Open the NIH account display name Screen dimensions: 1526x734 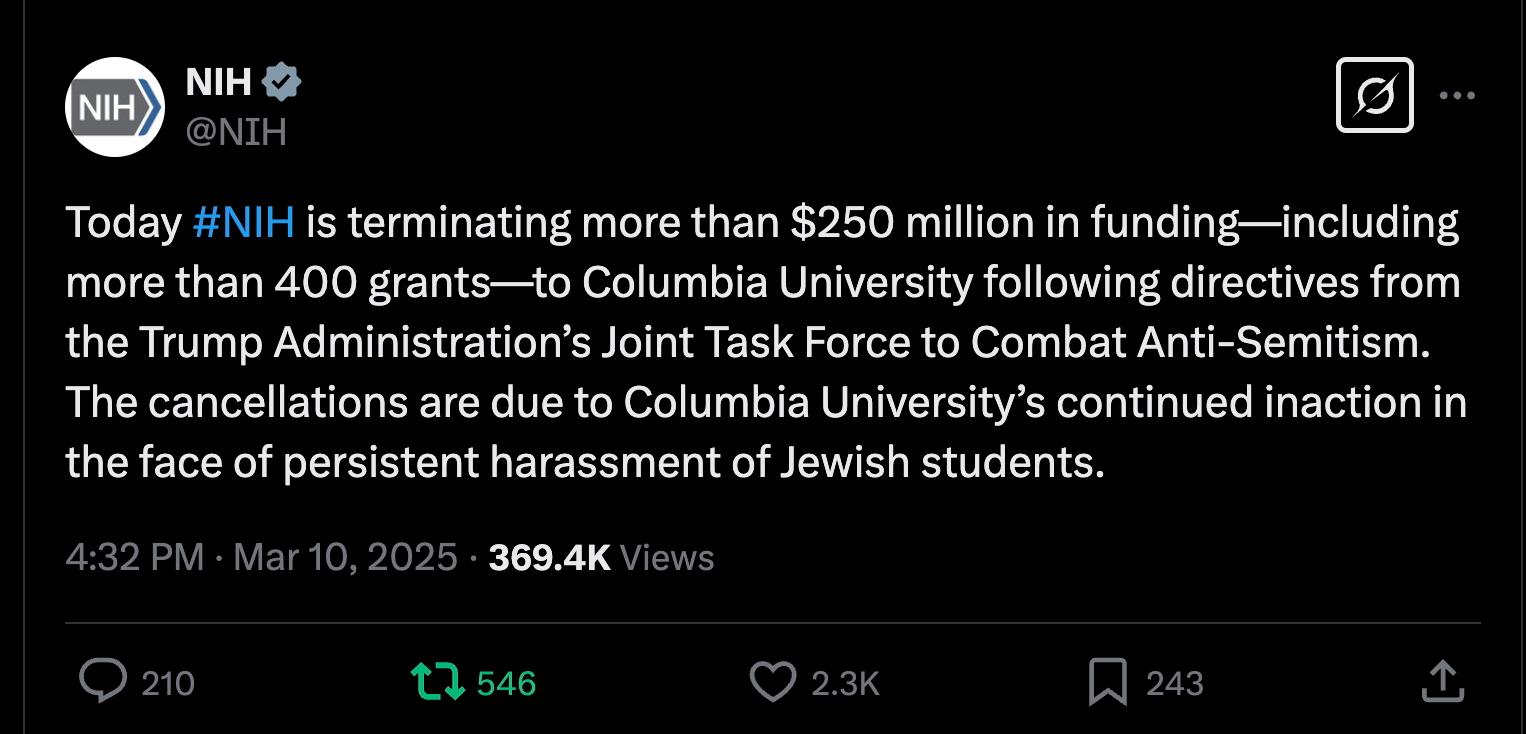pos(218,83)
